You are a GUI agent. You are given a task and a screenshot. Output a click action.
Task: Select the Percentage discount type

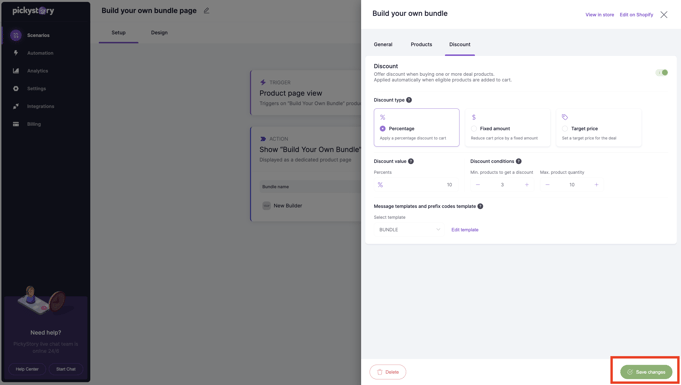pos(417,127)
